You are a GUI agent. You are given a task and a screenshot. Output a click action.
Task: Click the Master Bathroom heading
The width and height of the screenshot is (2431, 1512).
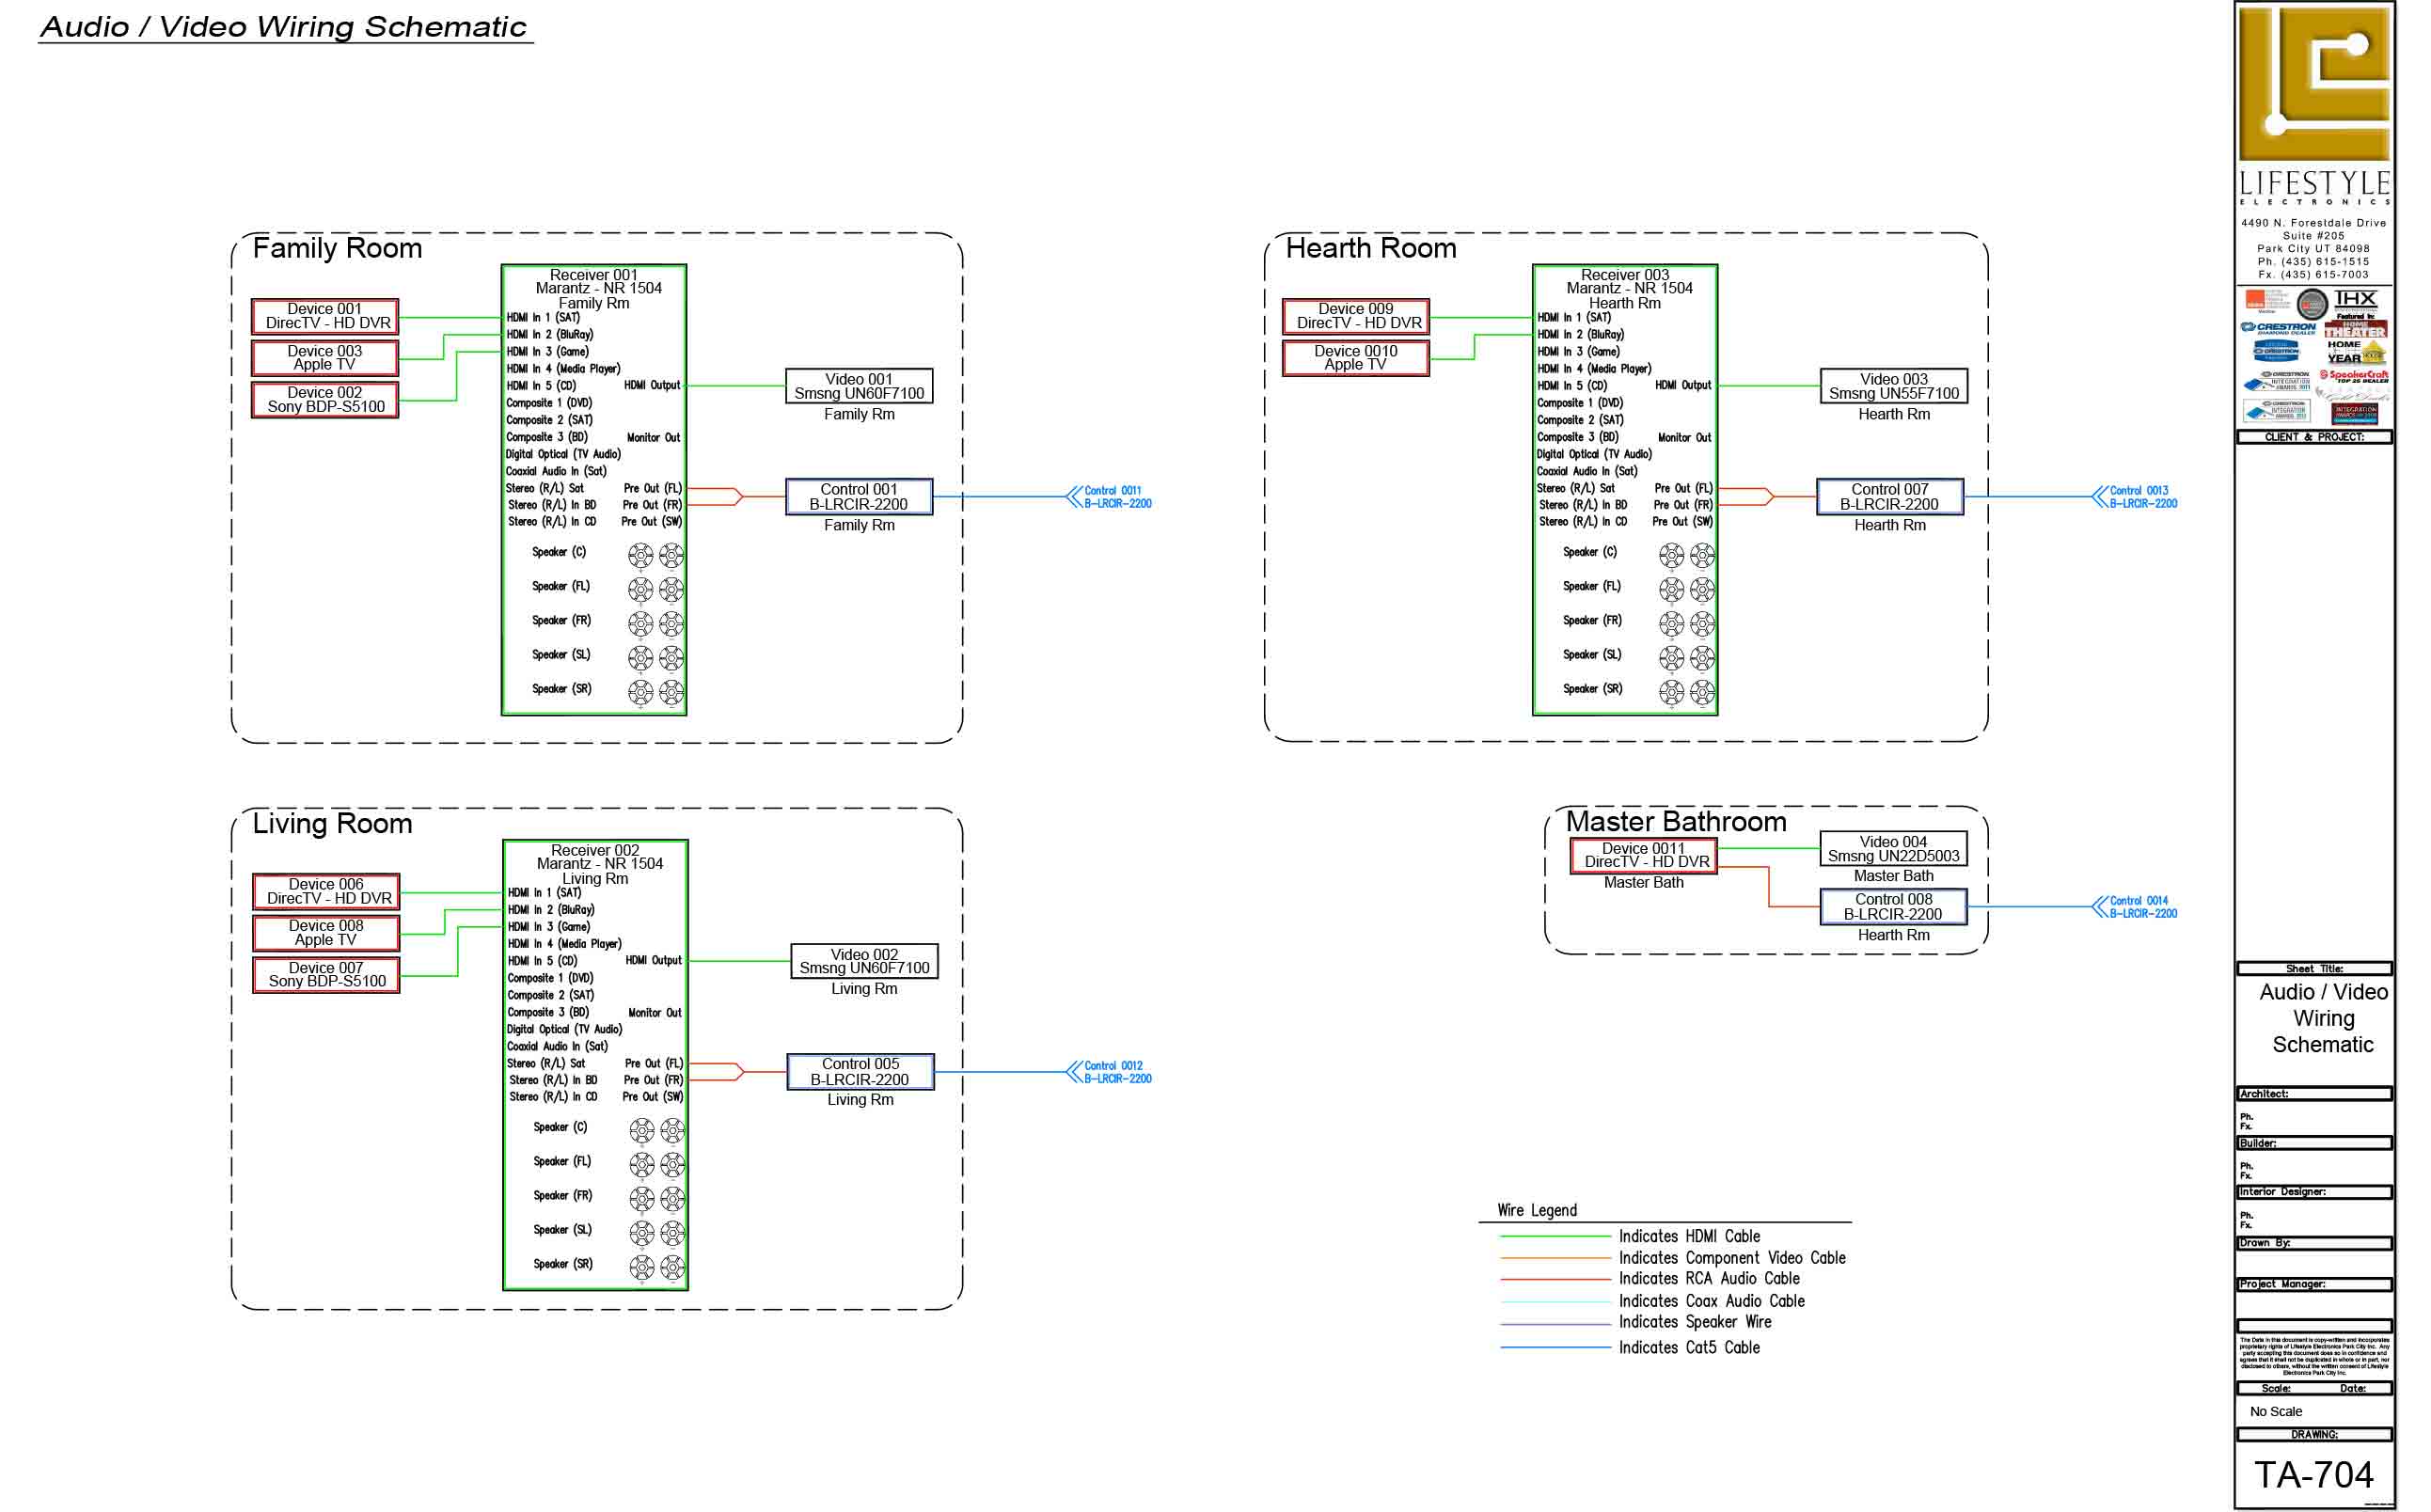[1676, 822]
